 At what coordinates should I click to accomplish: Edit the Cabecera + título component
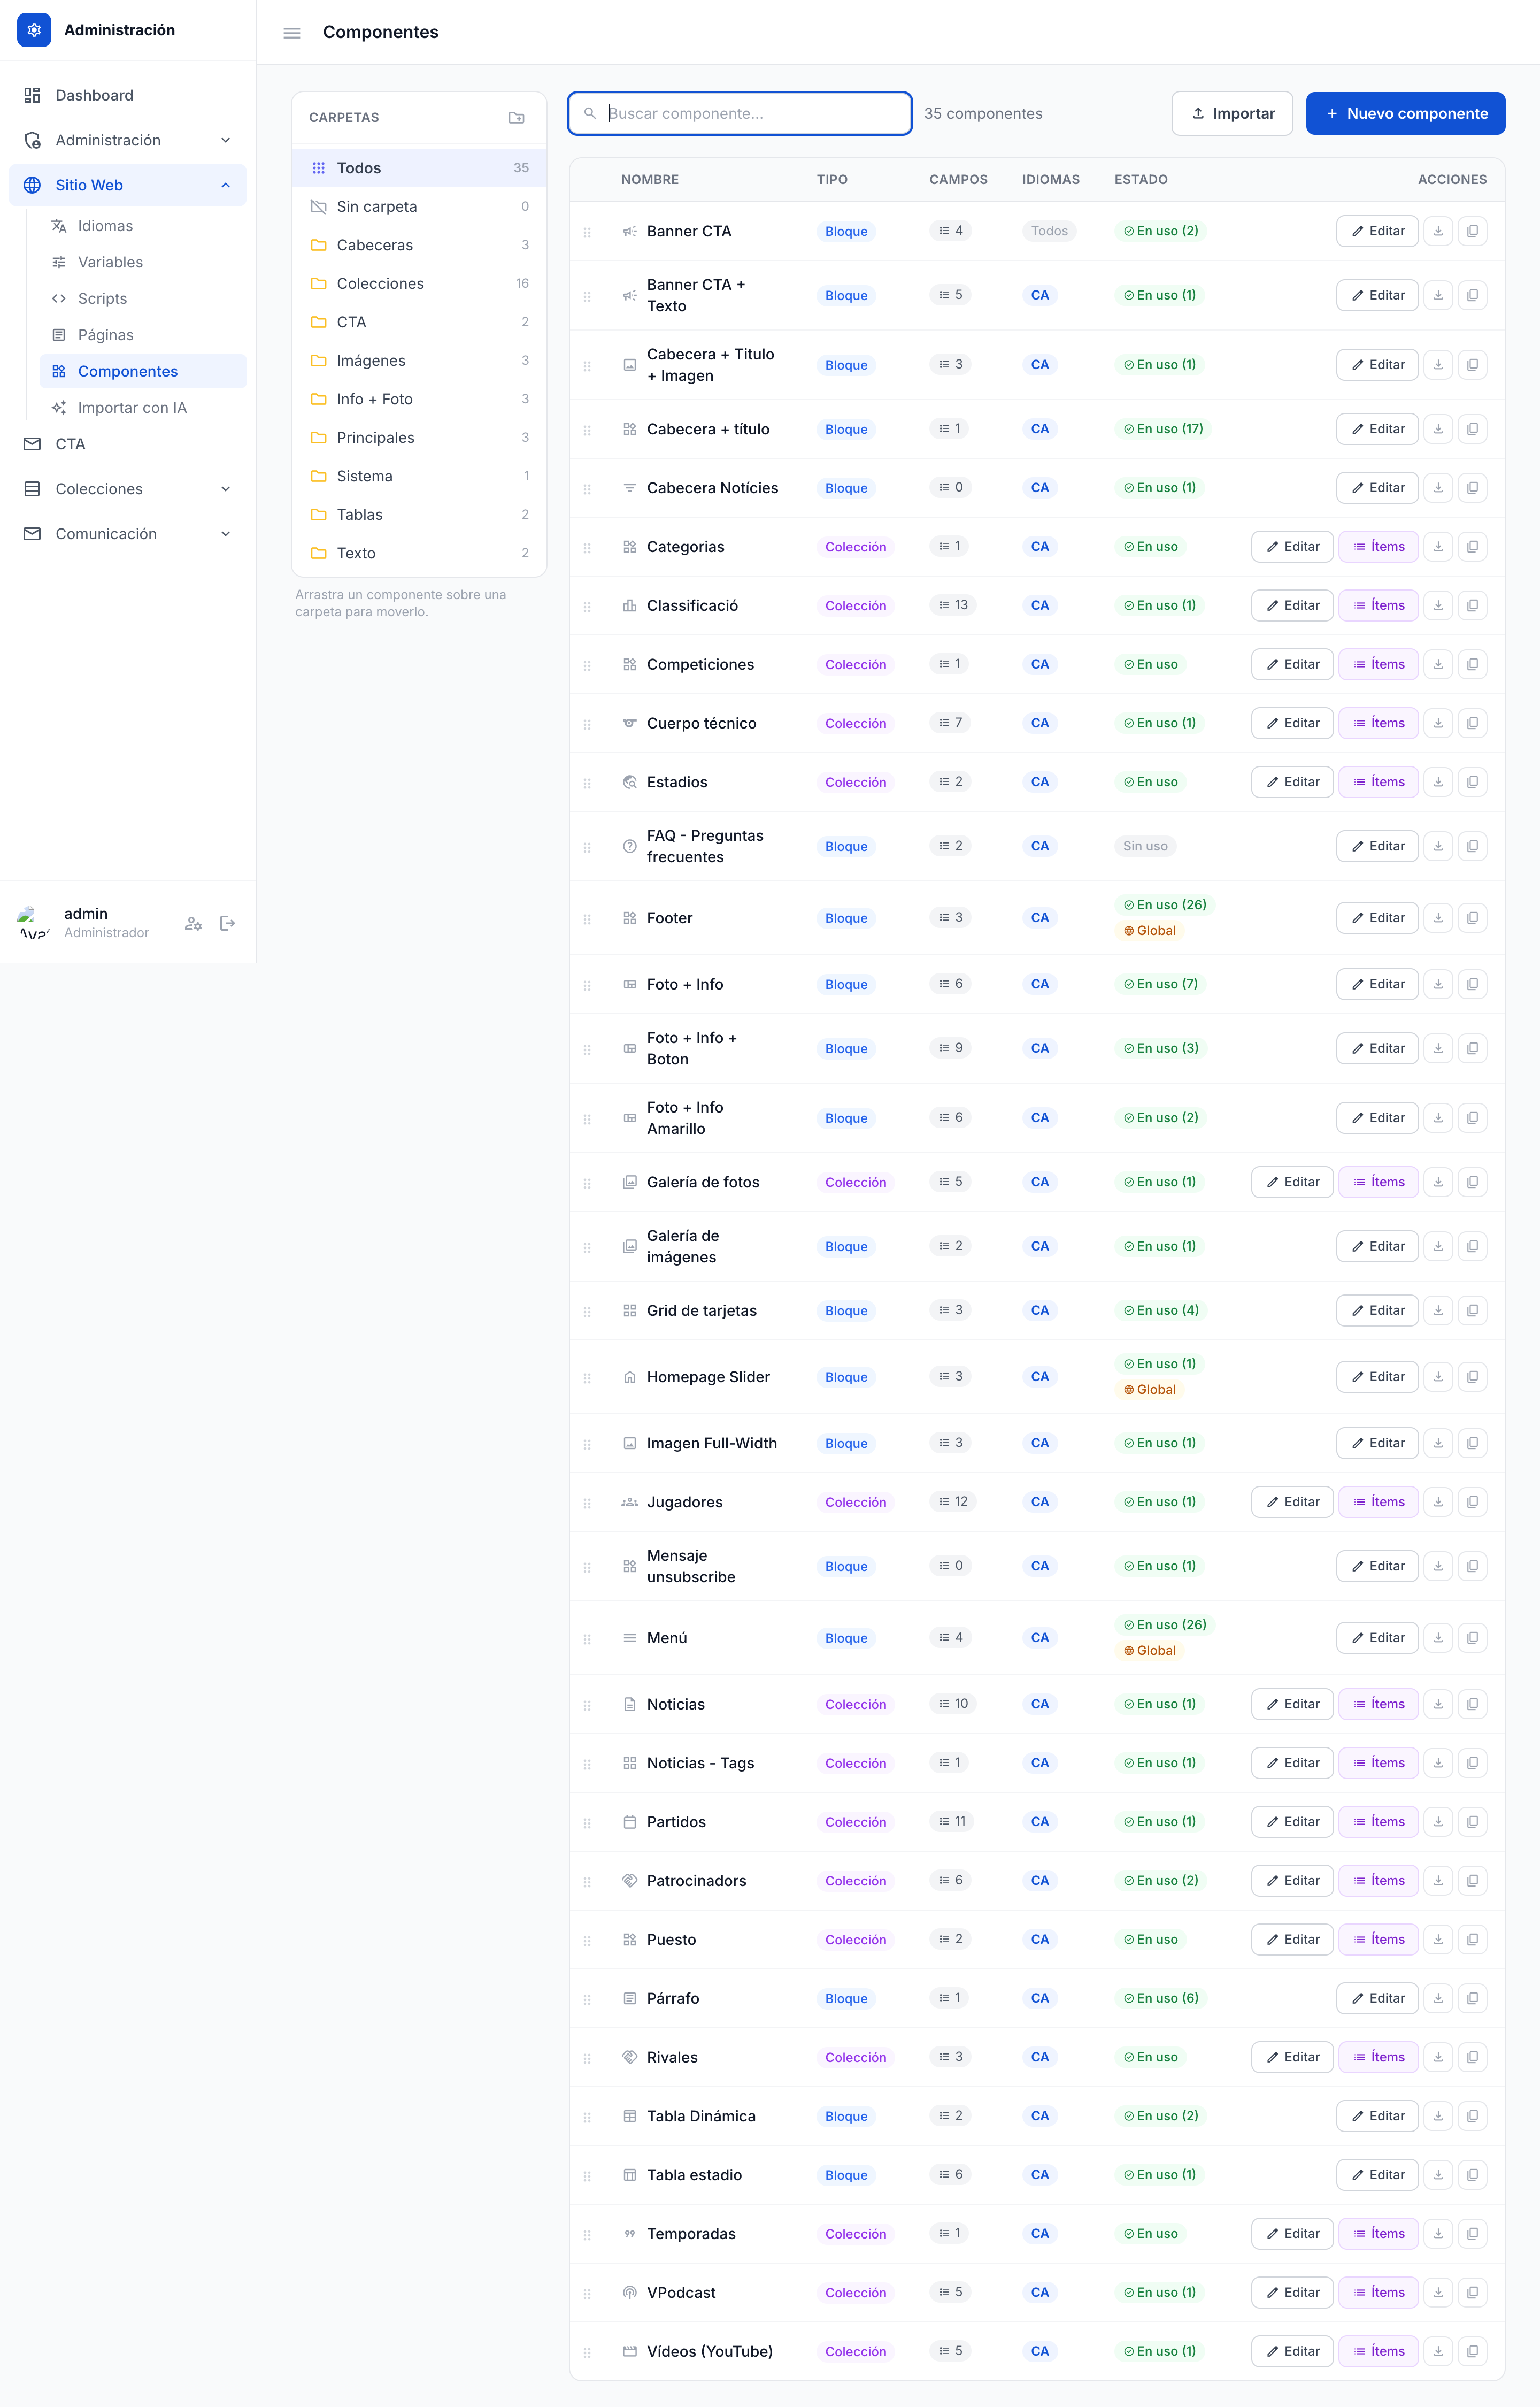[1377, 429]
